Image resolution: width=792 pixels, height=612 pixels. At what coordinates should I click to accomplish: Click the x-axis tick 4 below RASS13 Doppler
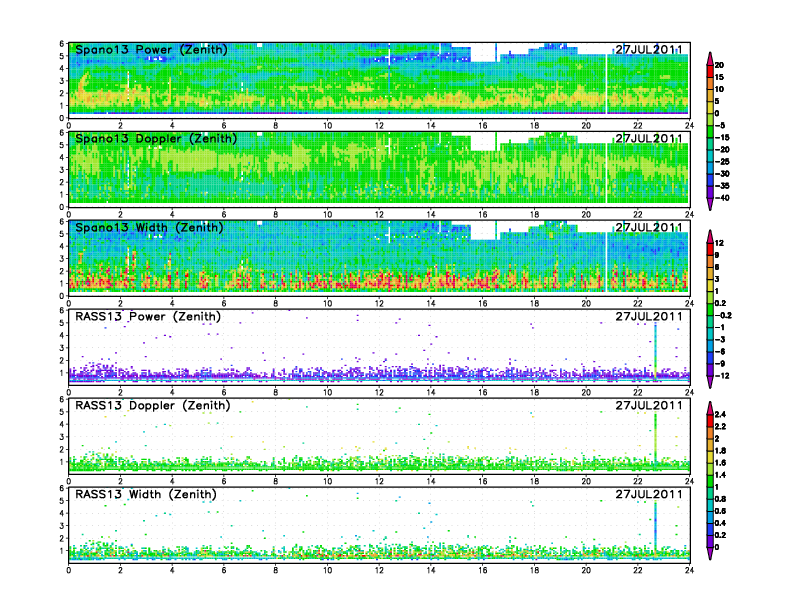click(172, 481)
